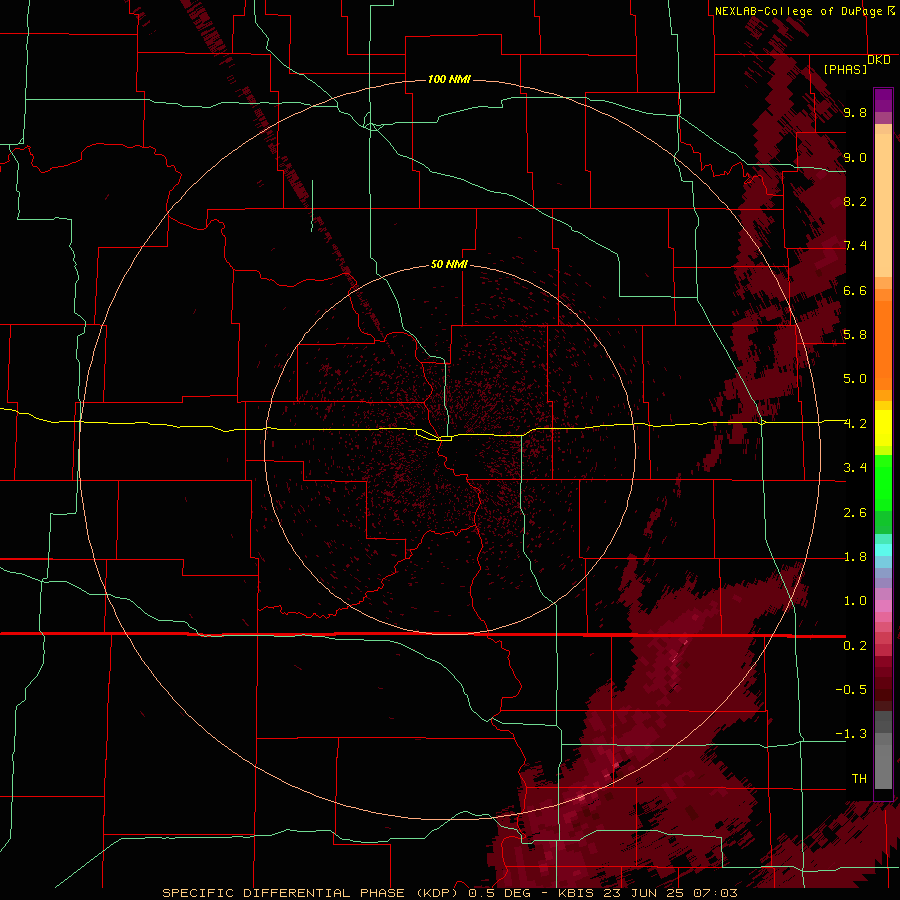
Task: Click the 2.6 value on the color scale
Action: tap(855, 513)
